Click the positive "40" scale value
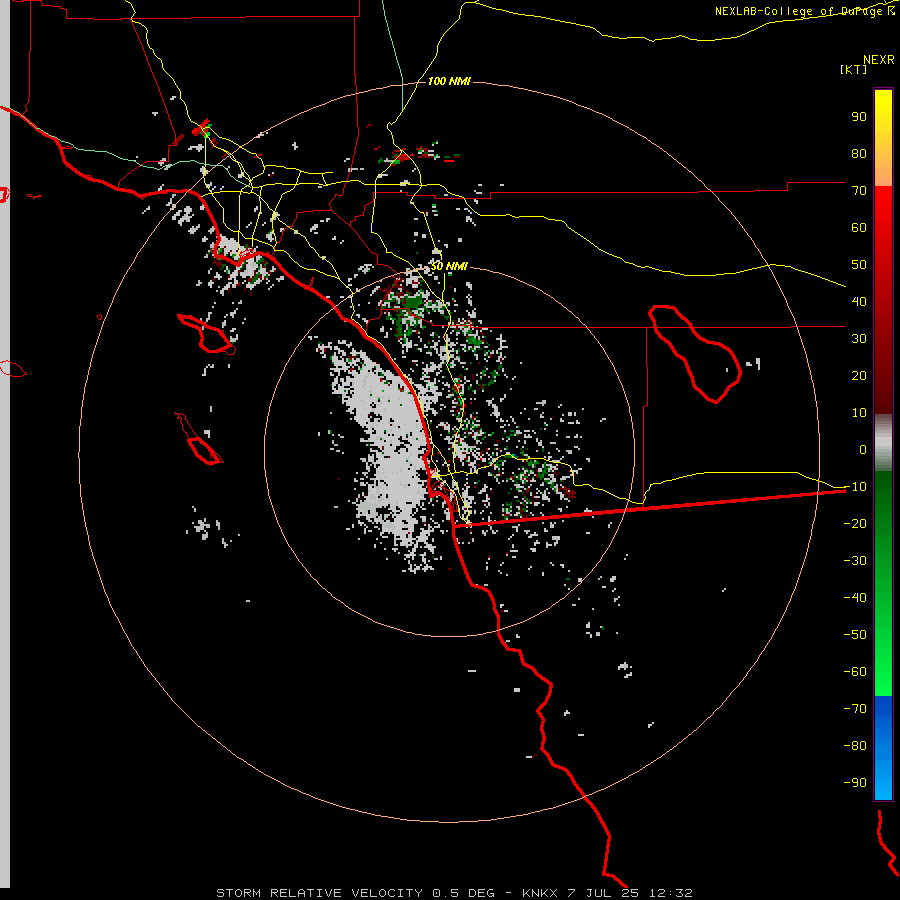Image resolution: width=900 pixels, height=900 pixels. pyautogui.click(x=859, y=301)
